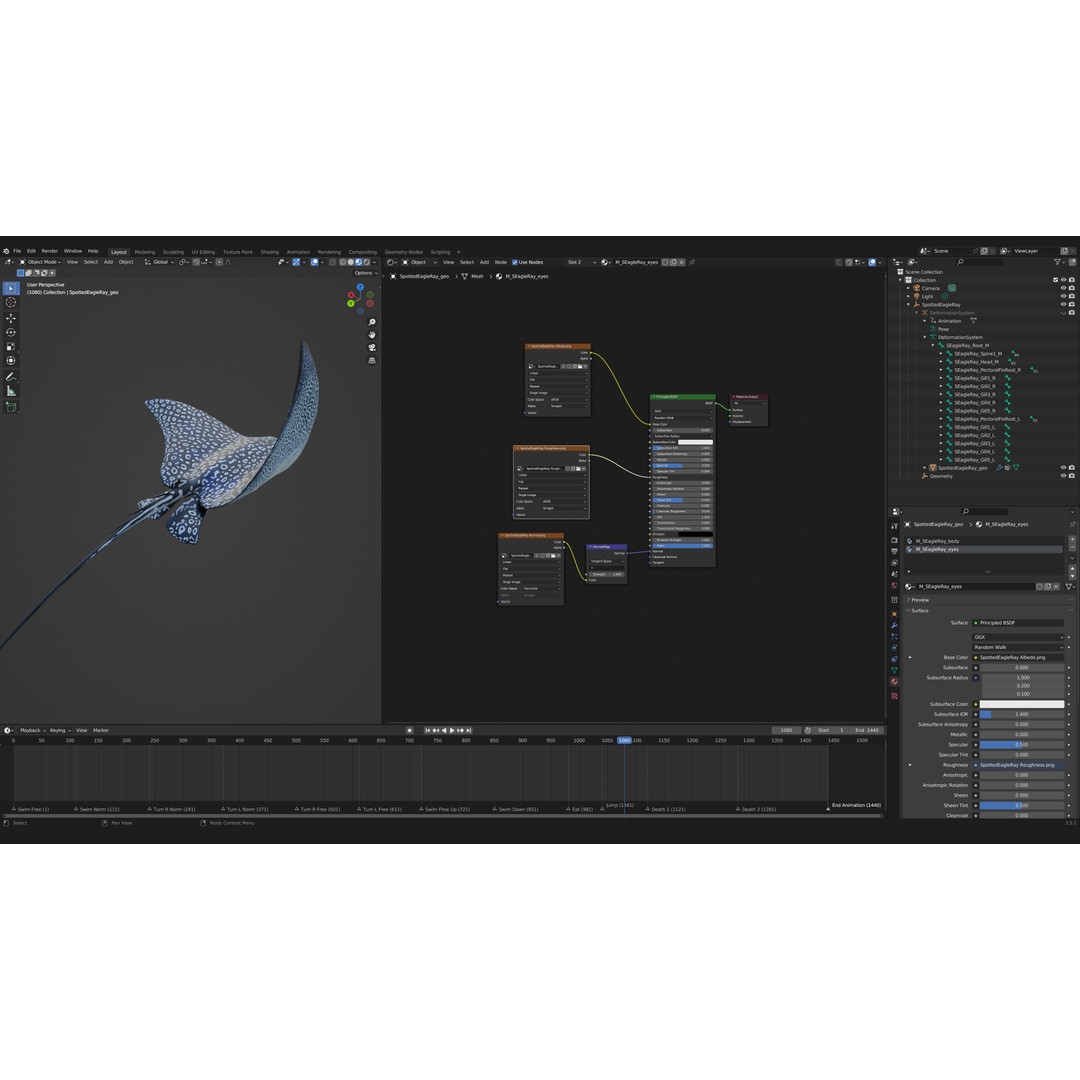The image size is (1080, 1080).
Task: Adjust the Specular slider in properties
Action: [1022, 745]
